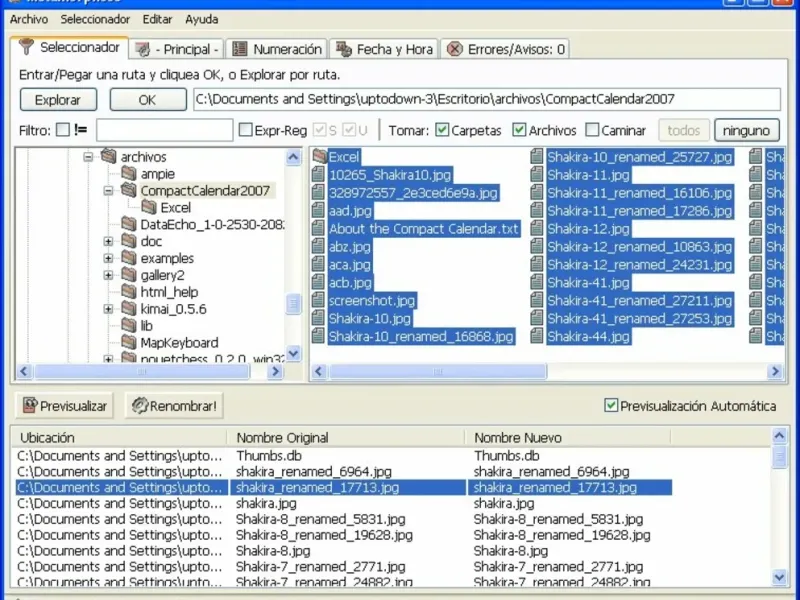Screen dimensions: 800x600
Task: Enable the Caminar checkbox
Action: click(592, 130)
